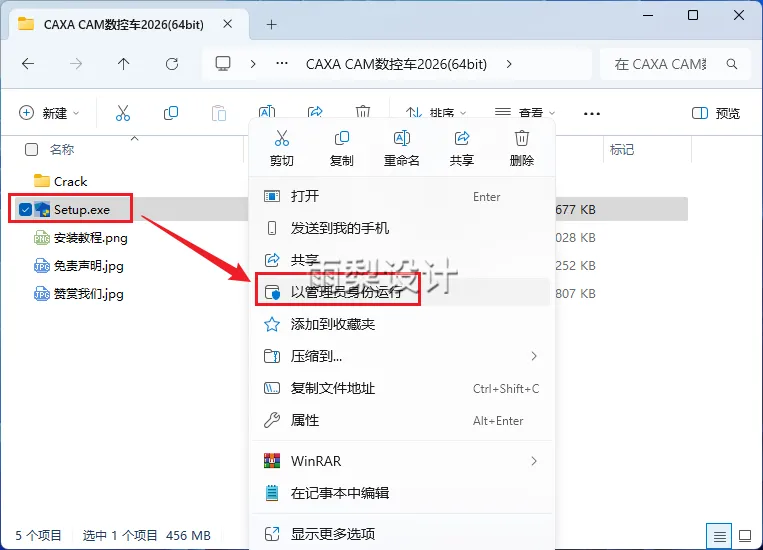This screenshot has width=763, height=550.
Task: Choose 以管理员身份运行 from the context menu
Action: point(401,292)
